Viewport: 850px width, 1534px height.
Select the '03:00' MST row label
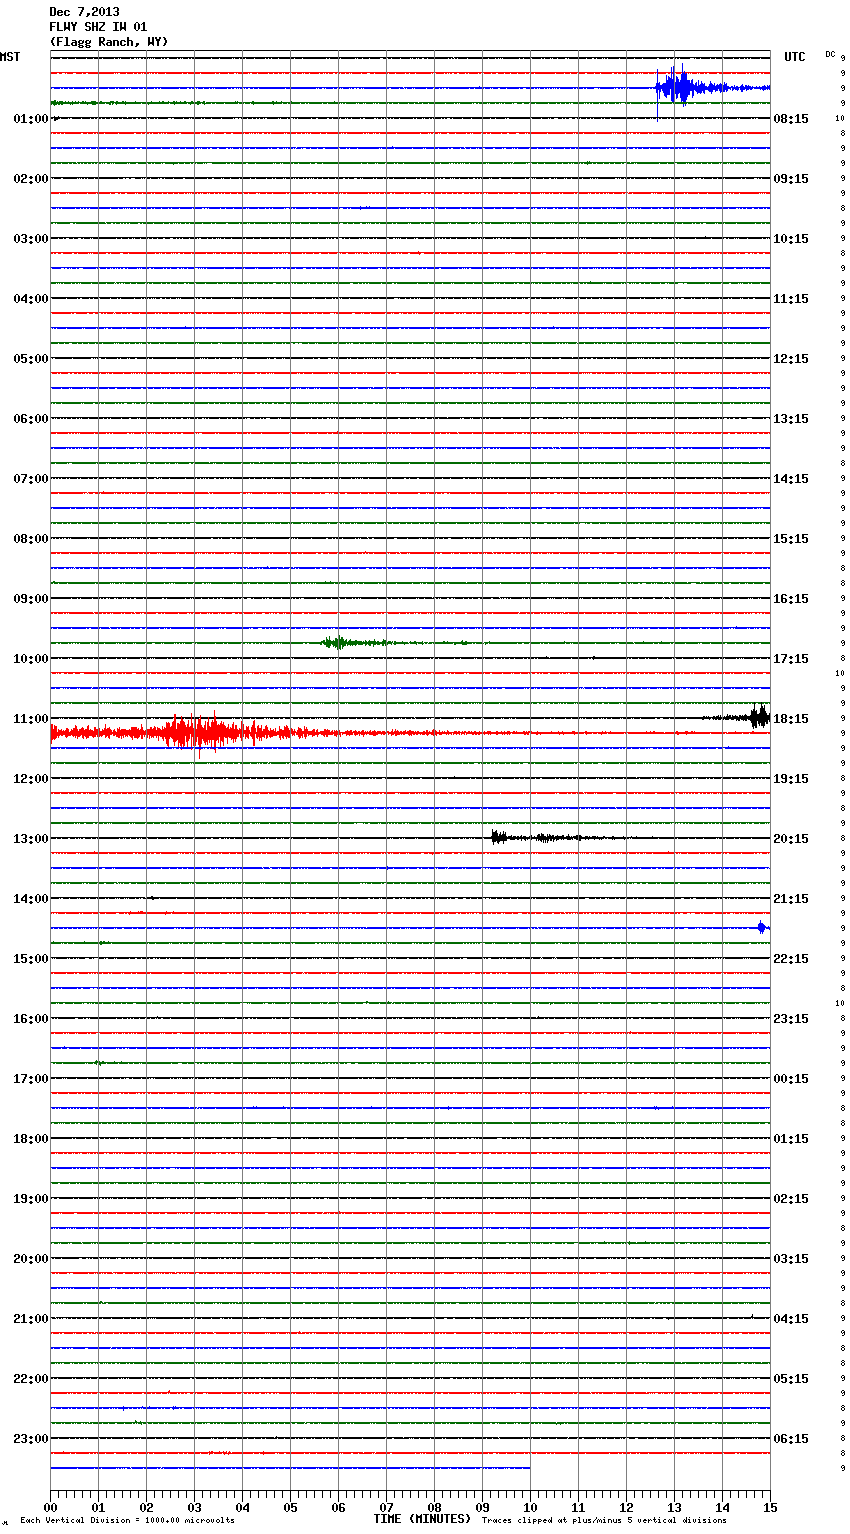(x=31, y=239)
